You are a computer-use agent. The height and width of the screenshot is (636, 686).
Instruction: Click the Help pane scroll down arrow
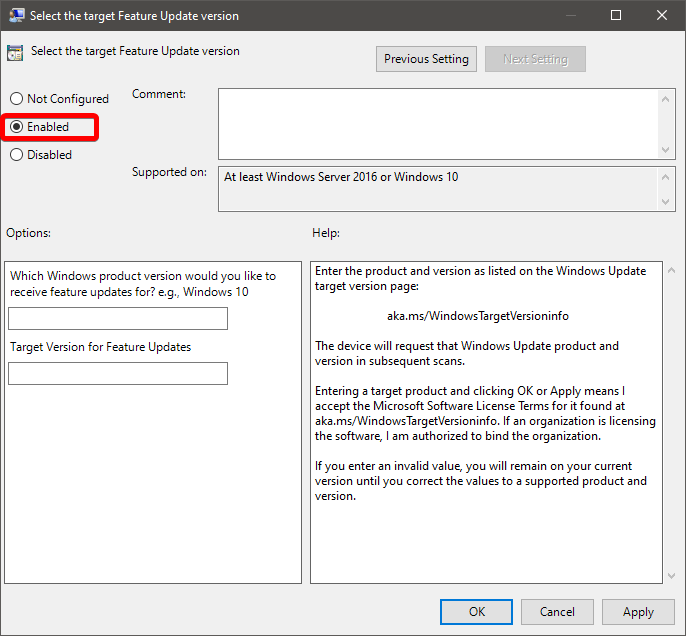click(672, 576)
